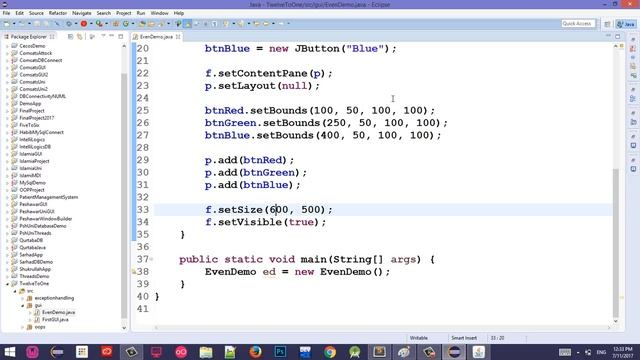
Task: Click warning marker on line 38
Action: click(x=134, y=271)
